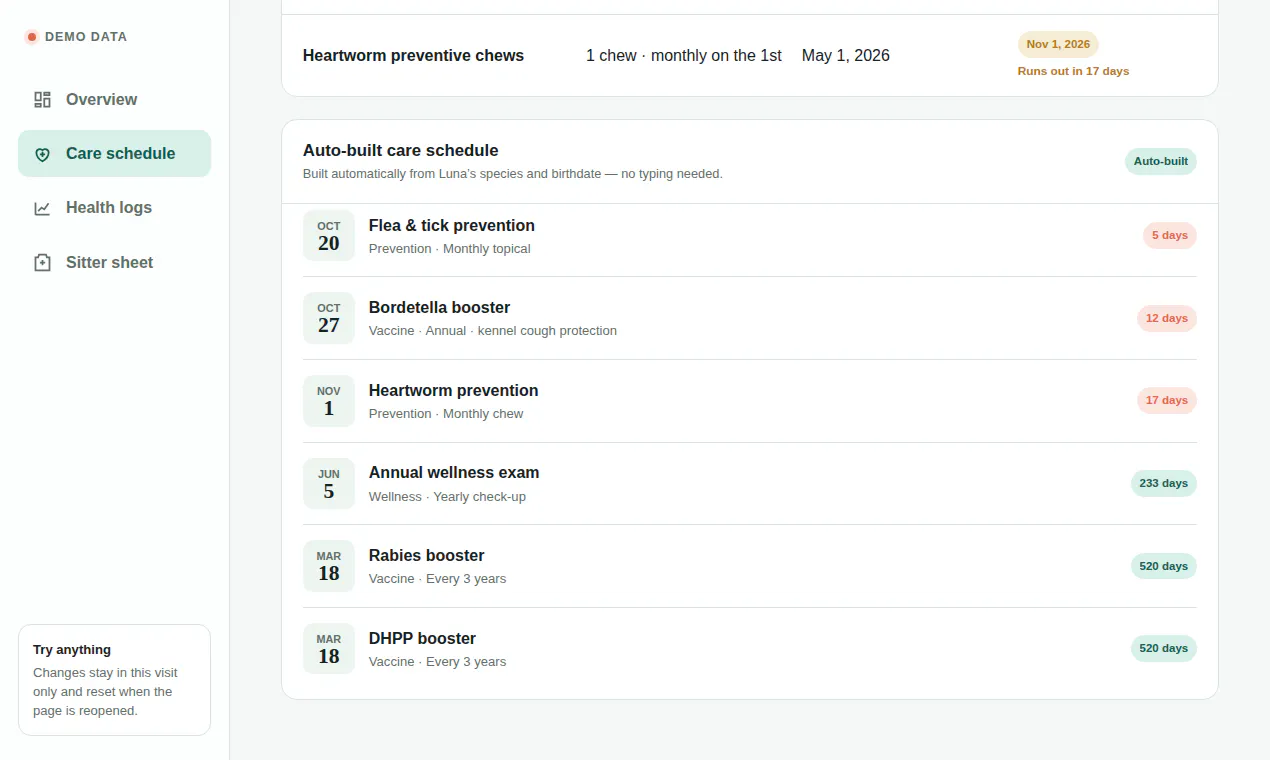The height and width of the screenshot is (760, 1270).
Task: Click the 1 chew monthly dosage text
Action: 684,55
